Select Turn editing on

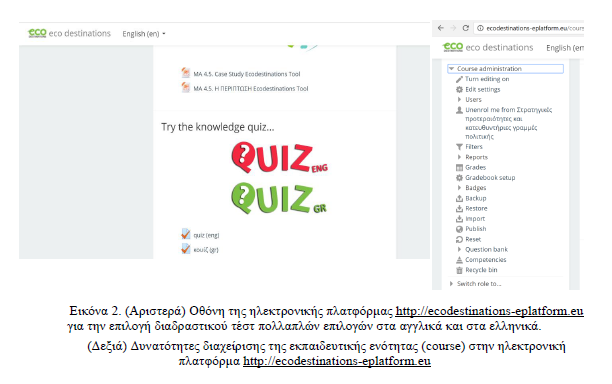pyautogui.click(x=487, y=79)
